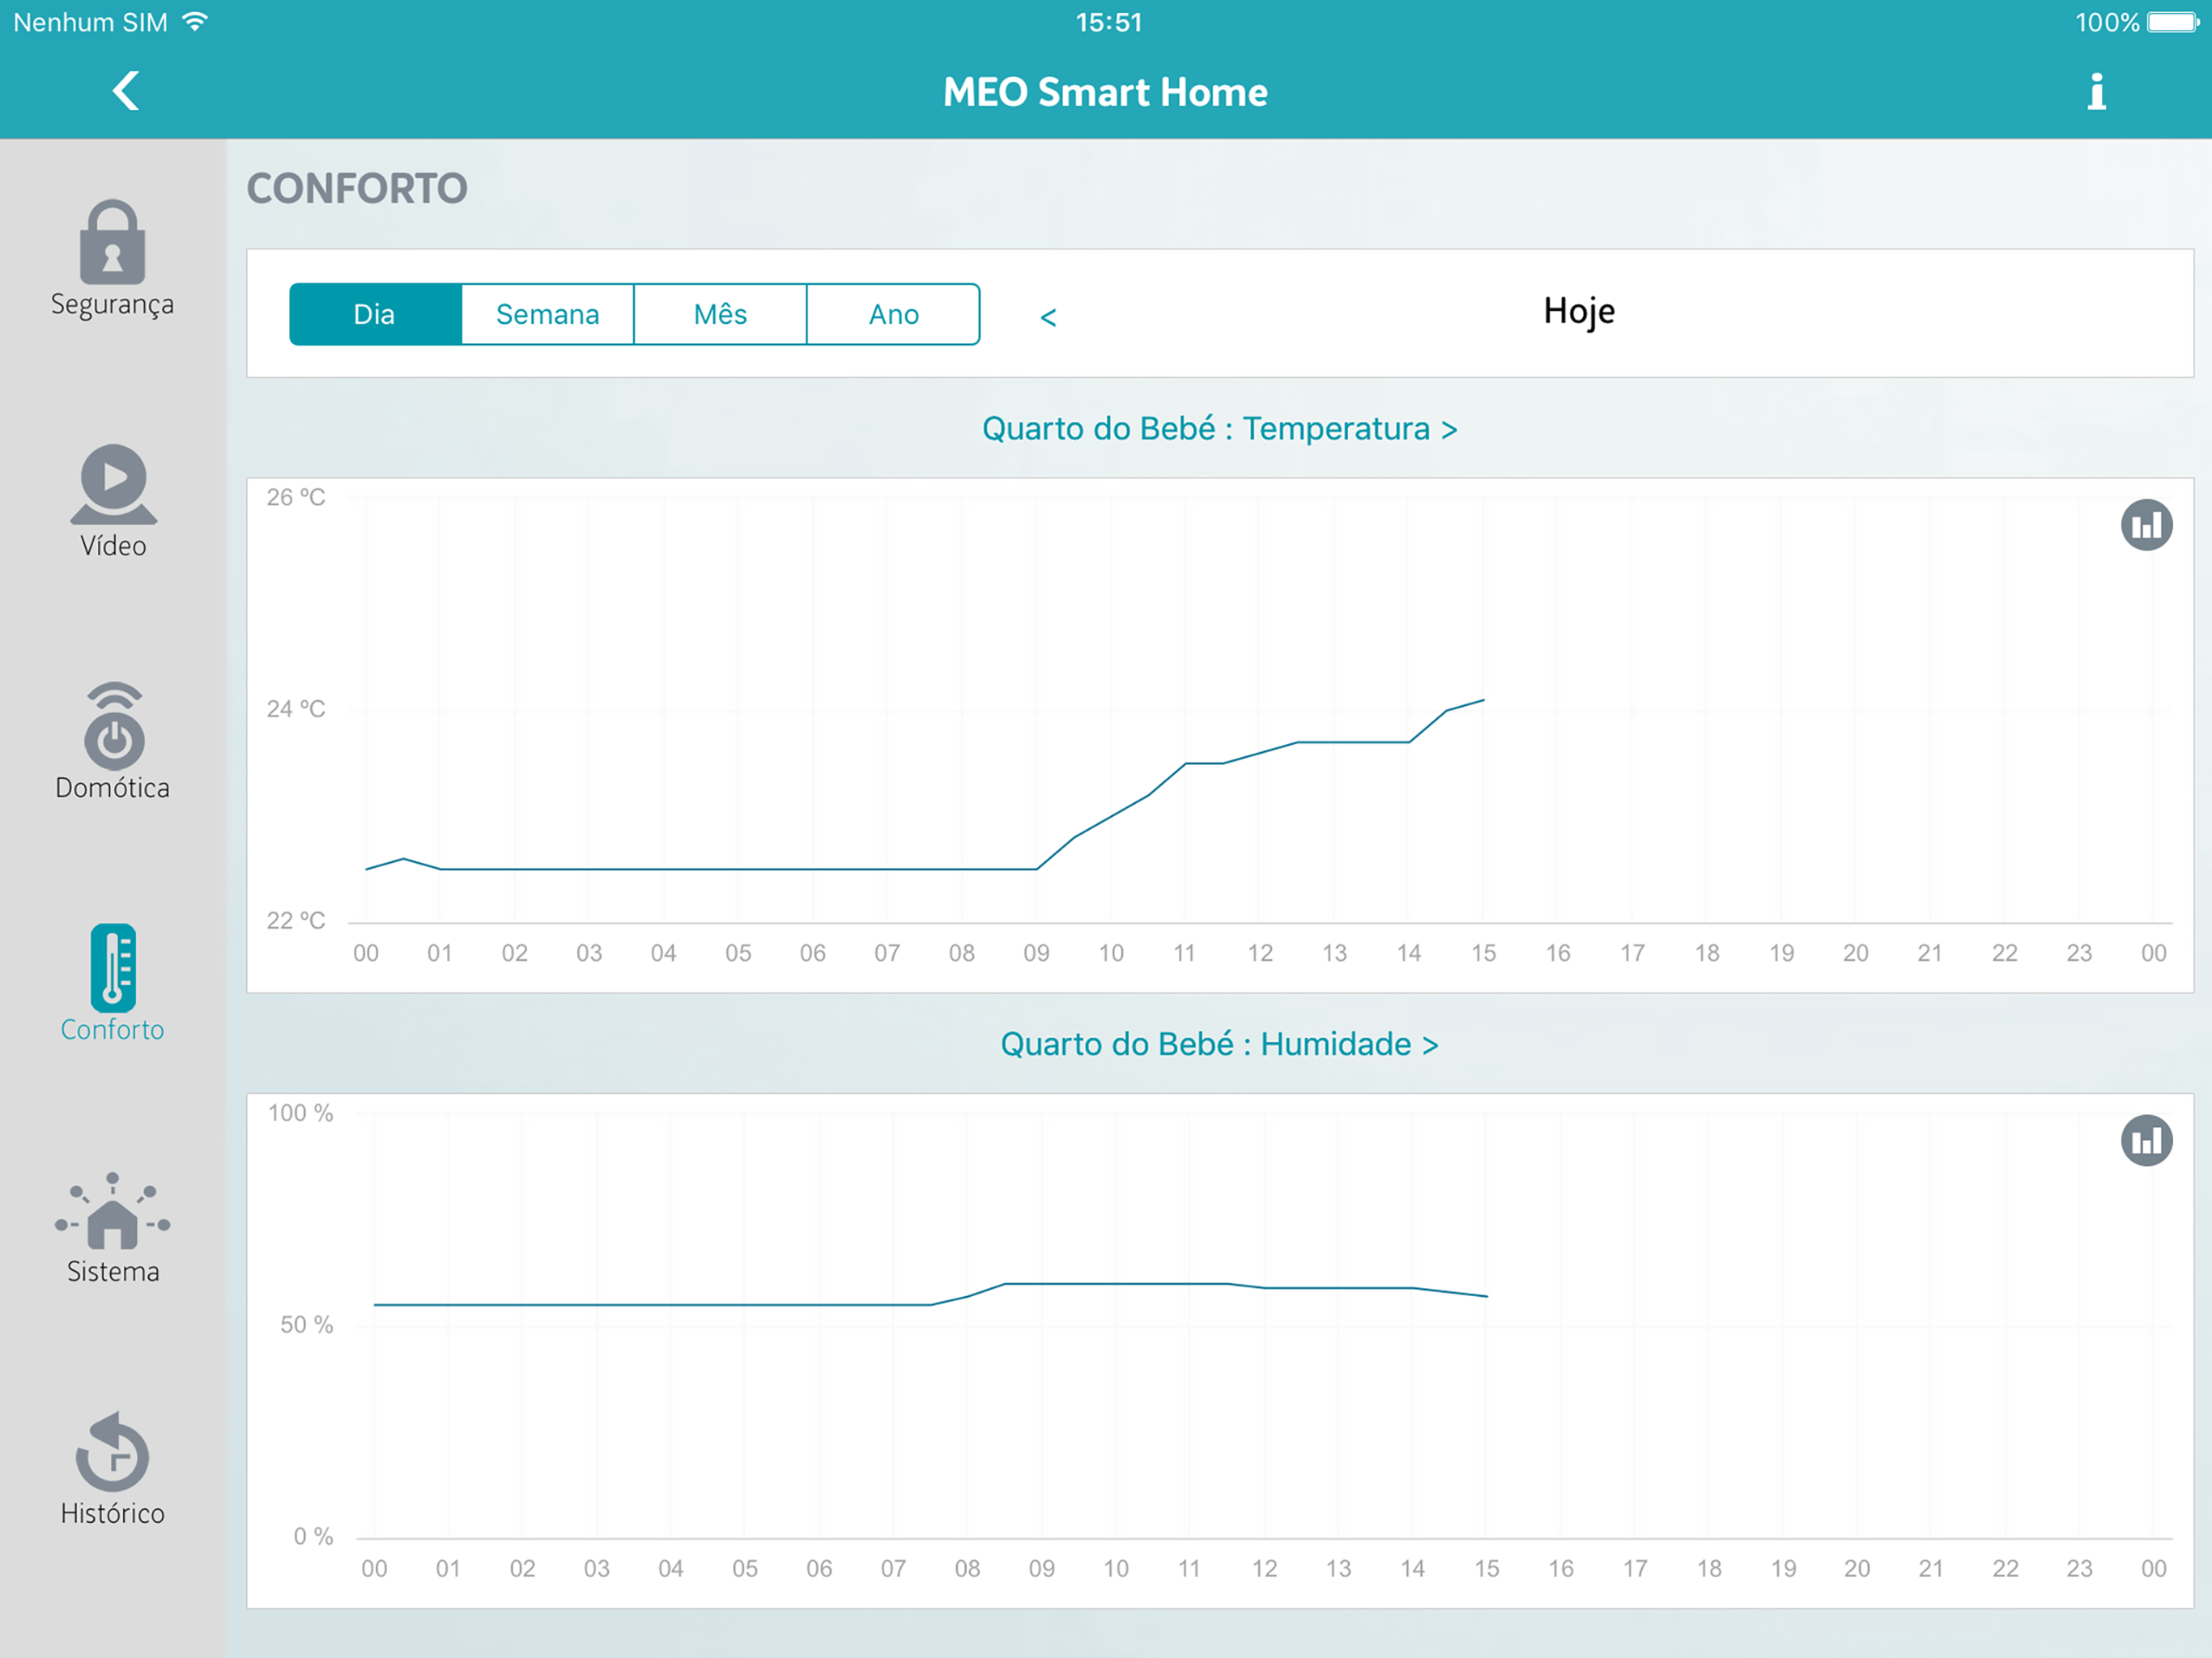This screenshot has width=2212, height=1658.
Task: Toggle bar chart view for Humidade graph
Action: [x=2146, y=1141]
